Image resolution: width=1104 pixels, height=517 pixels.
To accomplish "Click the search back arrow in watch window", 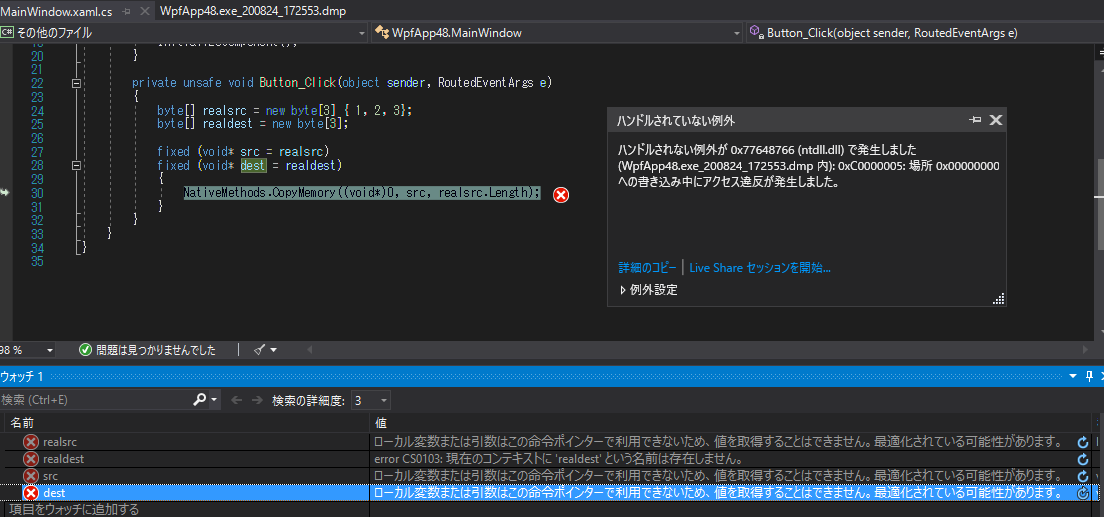I will pyautogui.click(x=237, y=400).
